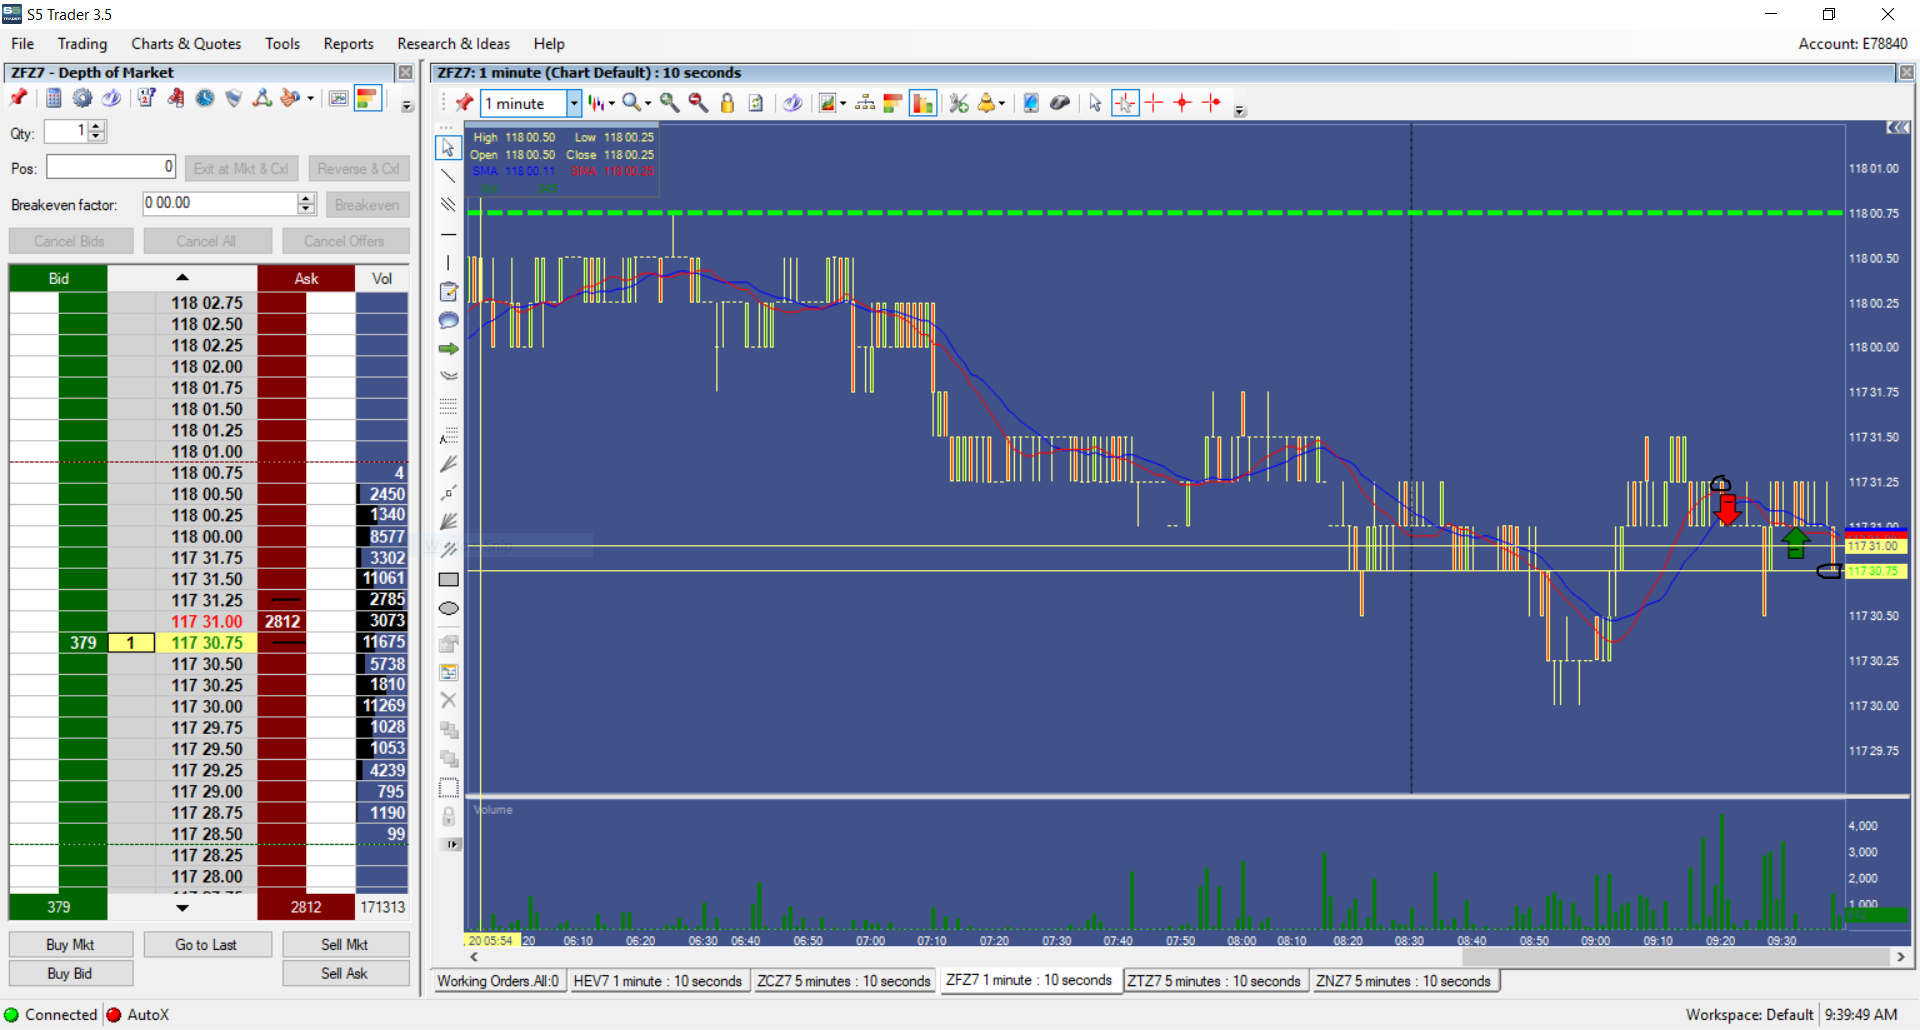Switch to the HEV7 1 minute tab
The width and height of the screenshot is (1920, 1030).
pos(658,981)
